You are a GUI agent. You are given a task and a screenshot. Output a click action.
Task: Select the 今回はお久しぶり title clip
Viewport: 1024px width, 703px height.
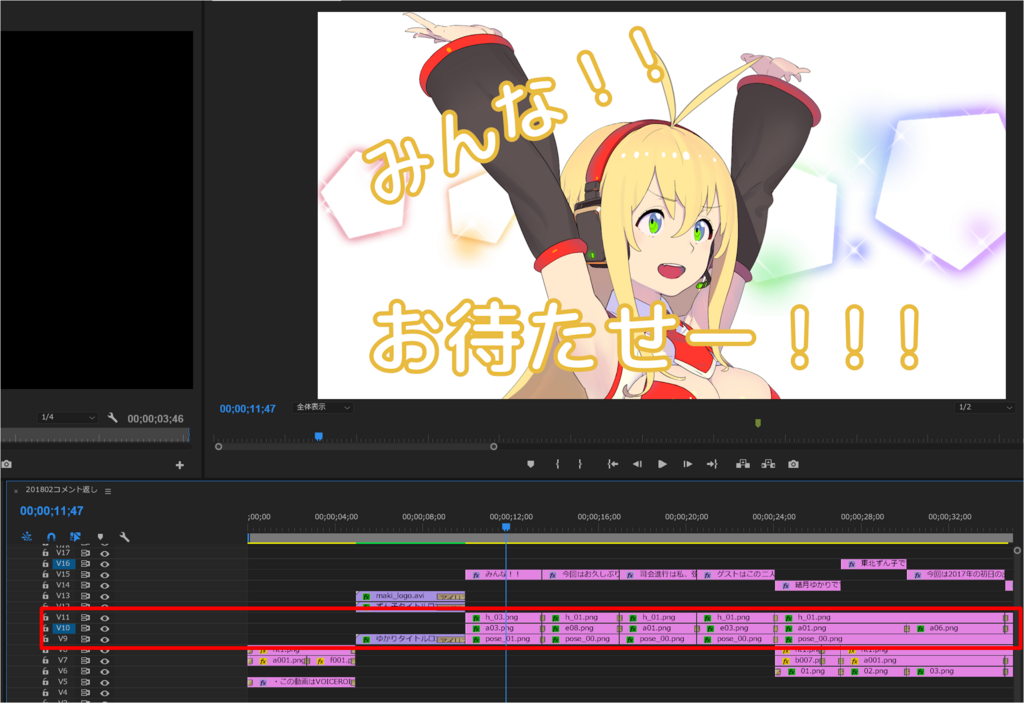click(x=581, y=574)
